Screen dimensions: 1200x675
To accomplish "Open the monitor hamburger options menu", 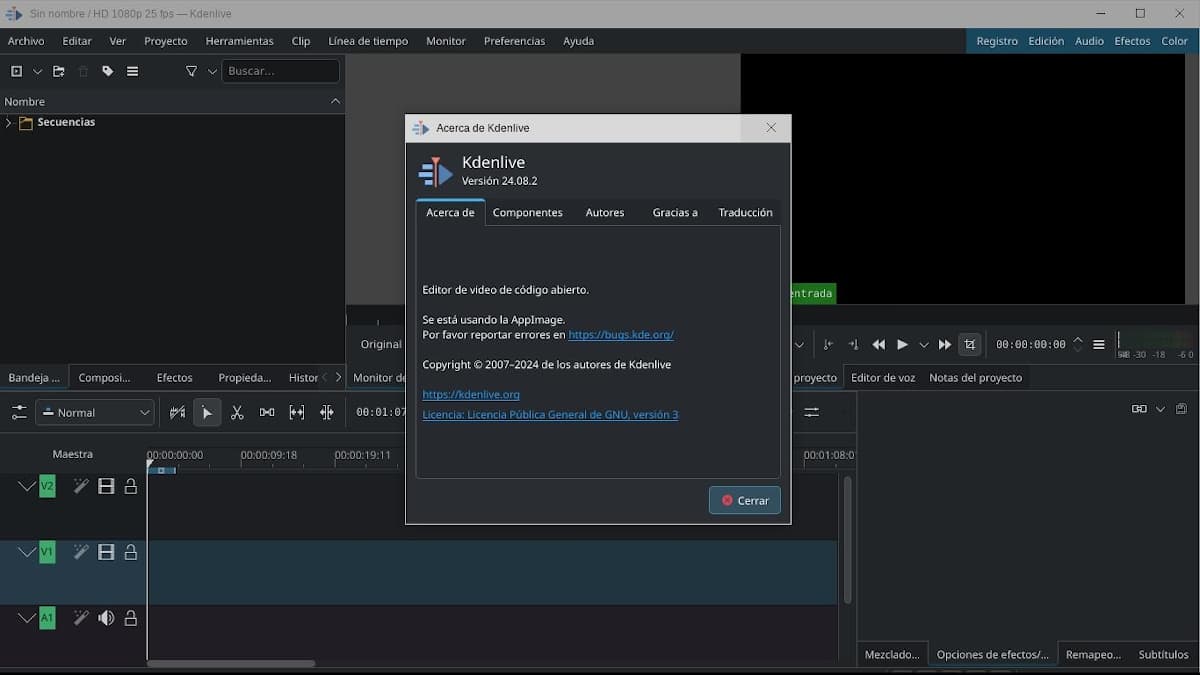I will 1099,344.
